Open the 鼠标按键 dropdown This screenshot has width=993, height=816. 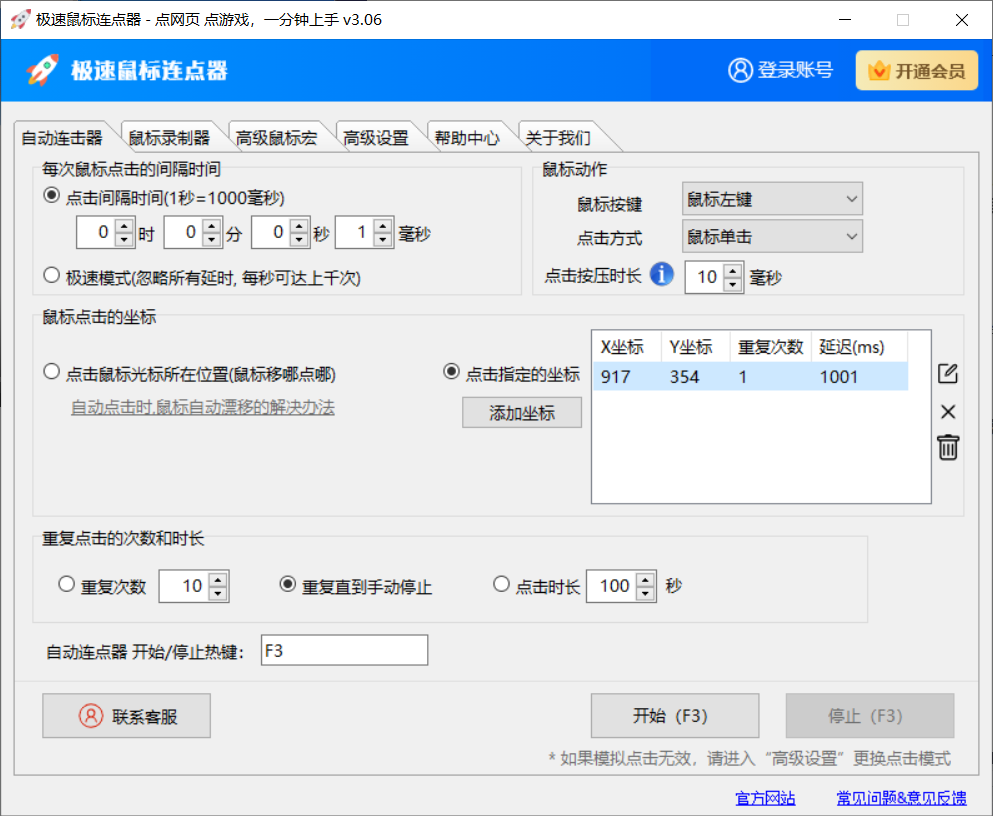click(771, 198)
